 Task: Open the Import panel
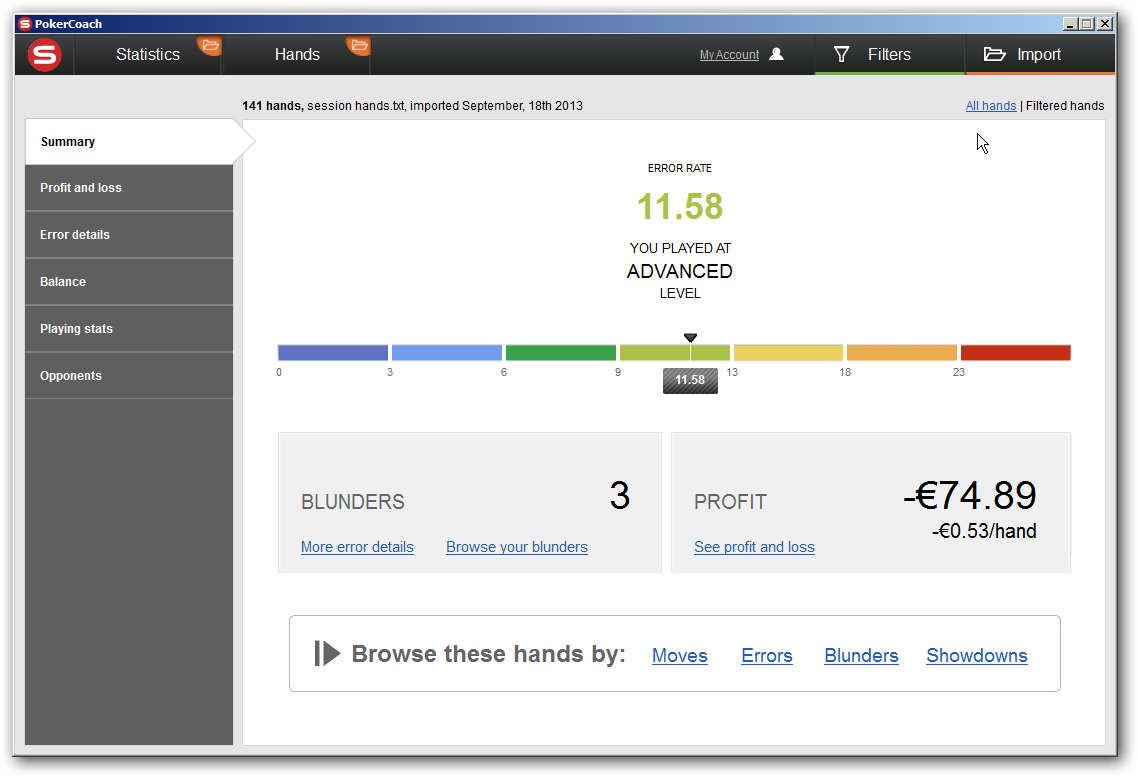1039,54
